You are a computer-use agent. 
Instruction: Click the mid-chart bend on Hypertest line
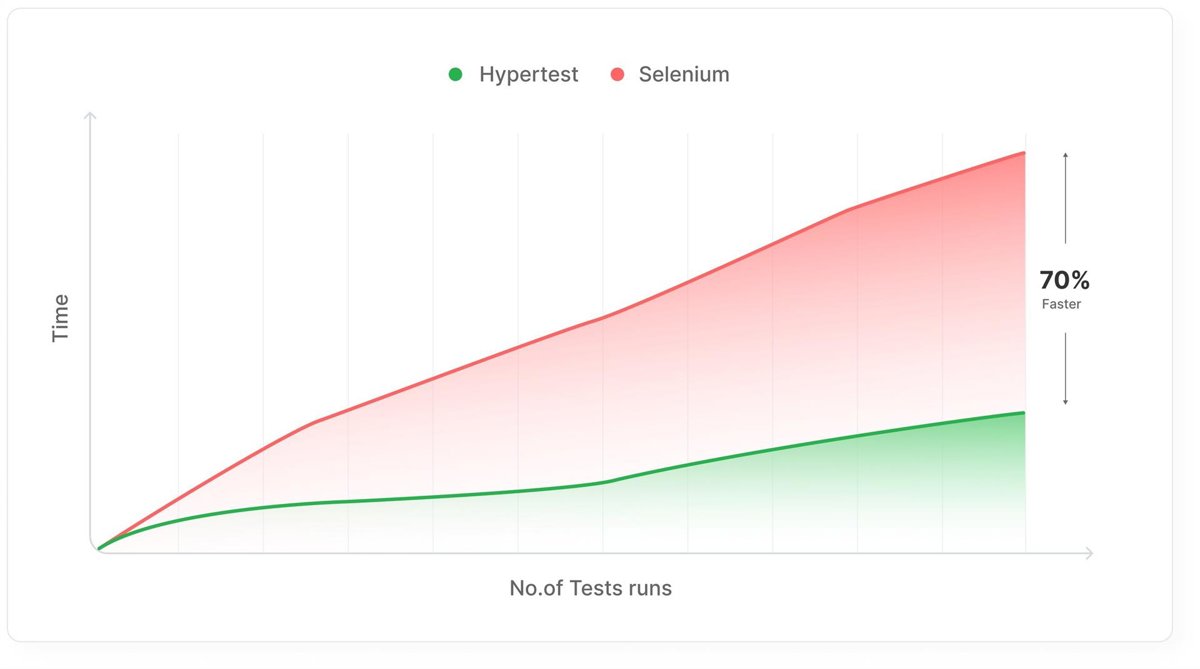(607, 482)
